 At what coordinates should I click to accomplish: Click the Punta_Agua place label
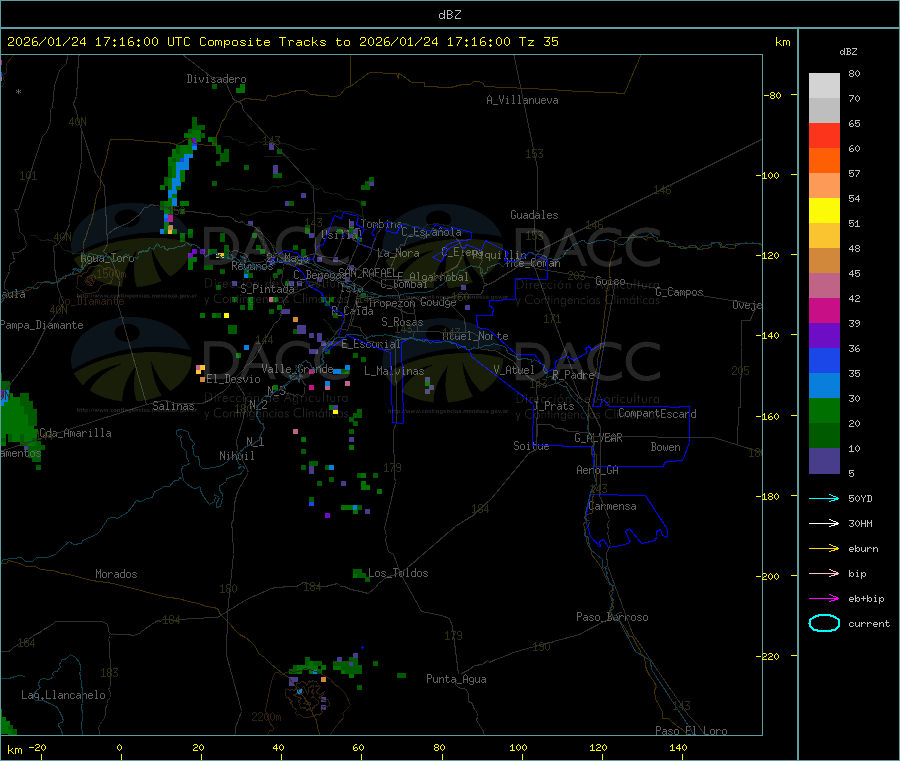click(x=456, y=679)
